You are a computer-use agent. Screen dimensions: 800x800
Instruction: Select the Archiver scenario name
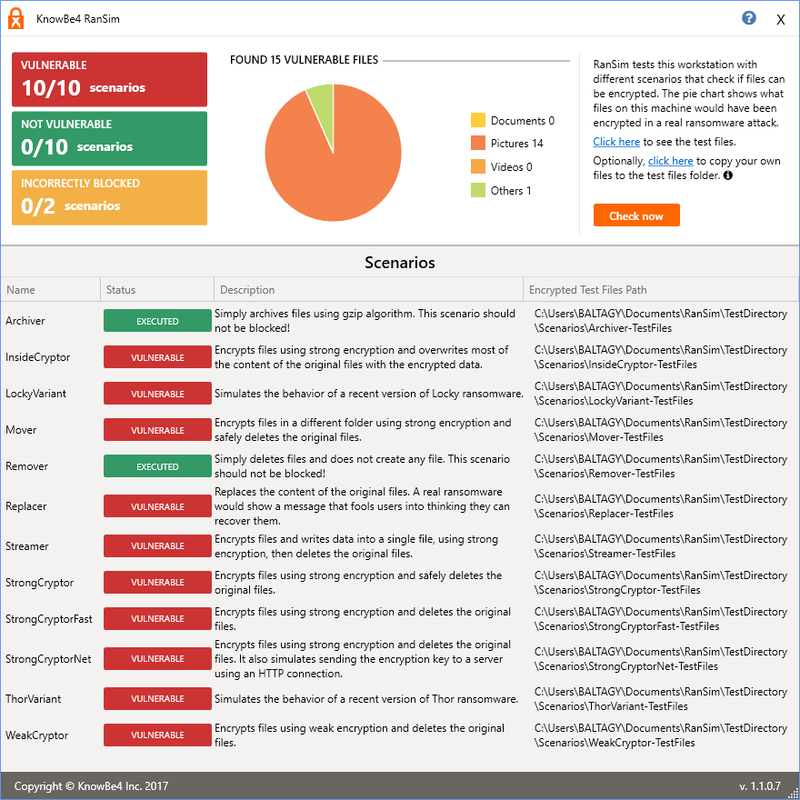pyautogui.click(x=25, y=321)
